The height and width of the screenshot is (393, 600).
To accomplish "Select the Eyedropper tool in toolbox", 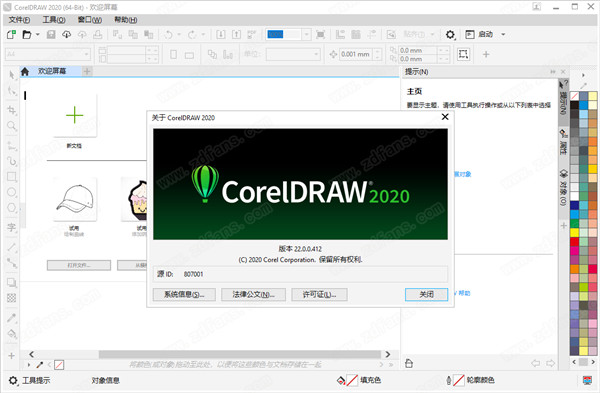I will point(11,318).
